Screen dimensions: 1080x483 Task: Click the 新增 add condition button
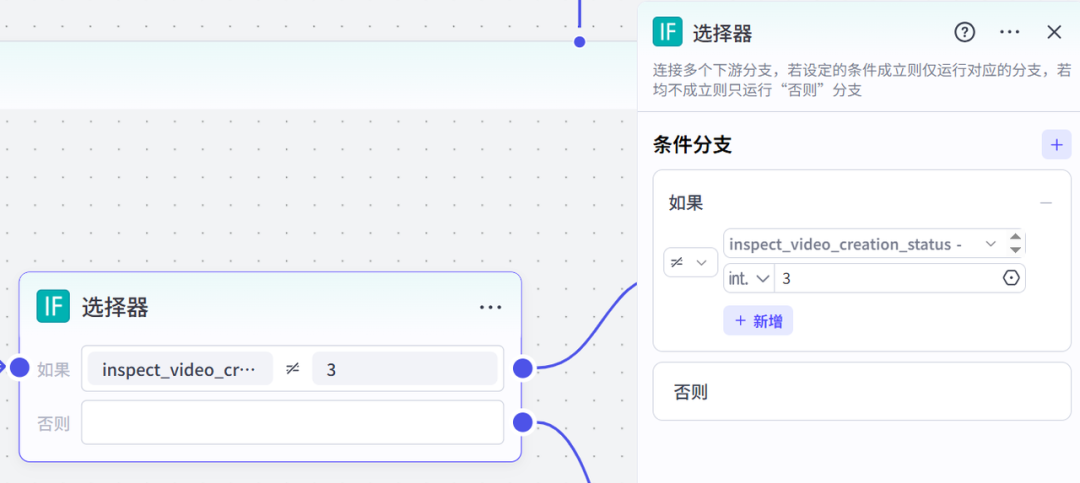pos(758,321)
